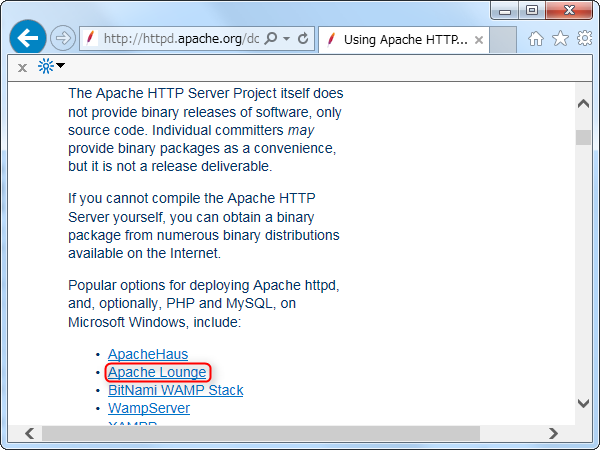Click the search magnifier in address bar
This screenshot has width=600, height=450.
pos(271,38)
